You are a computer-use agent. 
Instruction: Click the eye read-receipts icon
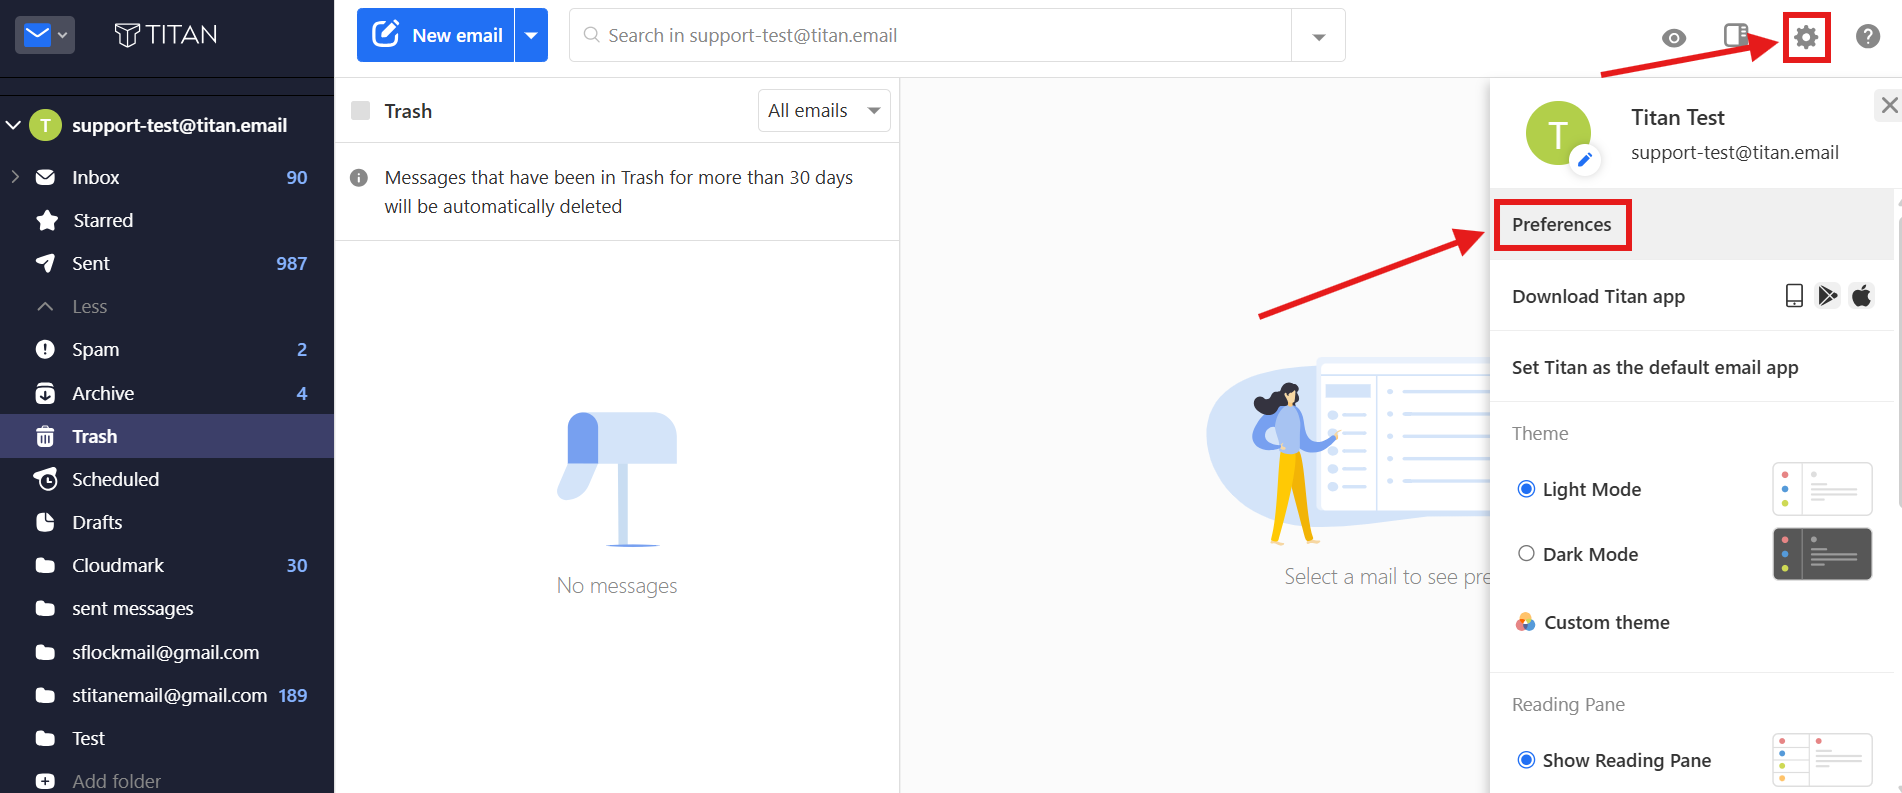point(1674,38)
